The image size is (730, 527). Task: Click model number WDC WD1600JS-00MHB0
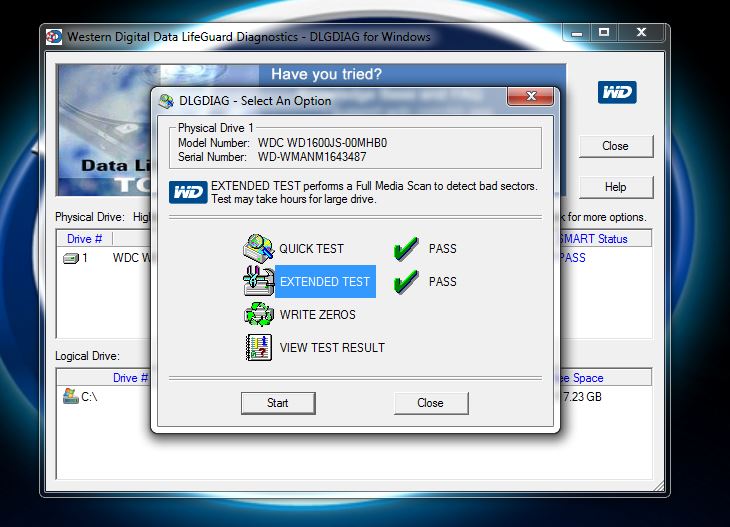pyautogui.click(x=322, y=143)
